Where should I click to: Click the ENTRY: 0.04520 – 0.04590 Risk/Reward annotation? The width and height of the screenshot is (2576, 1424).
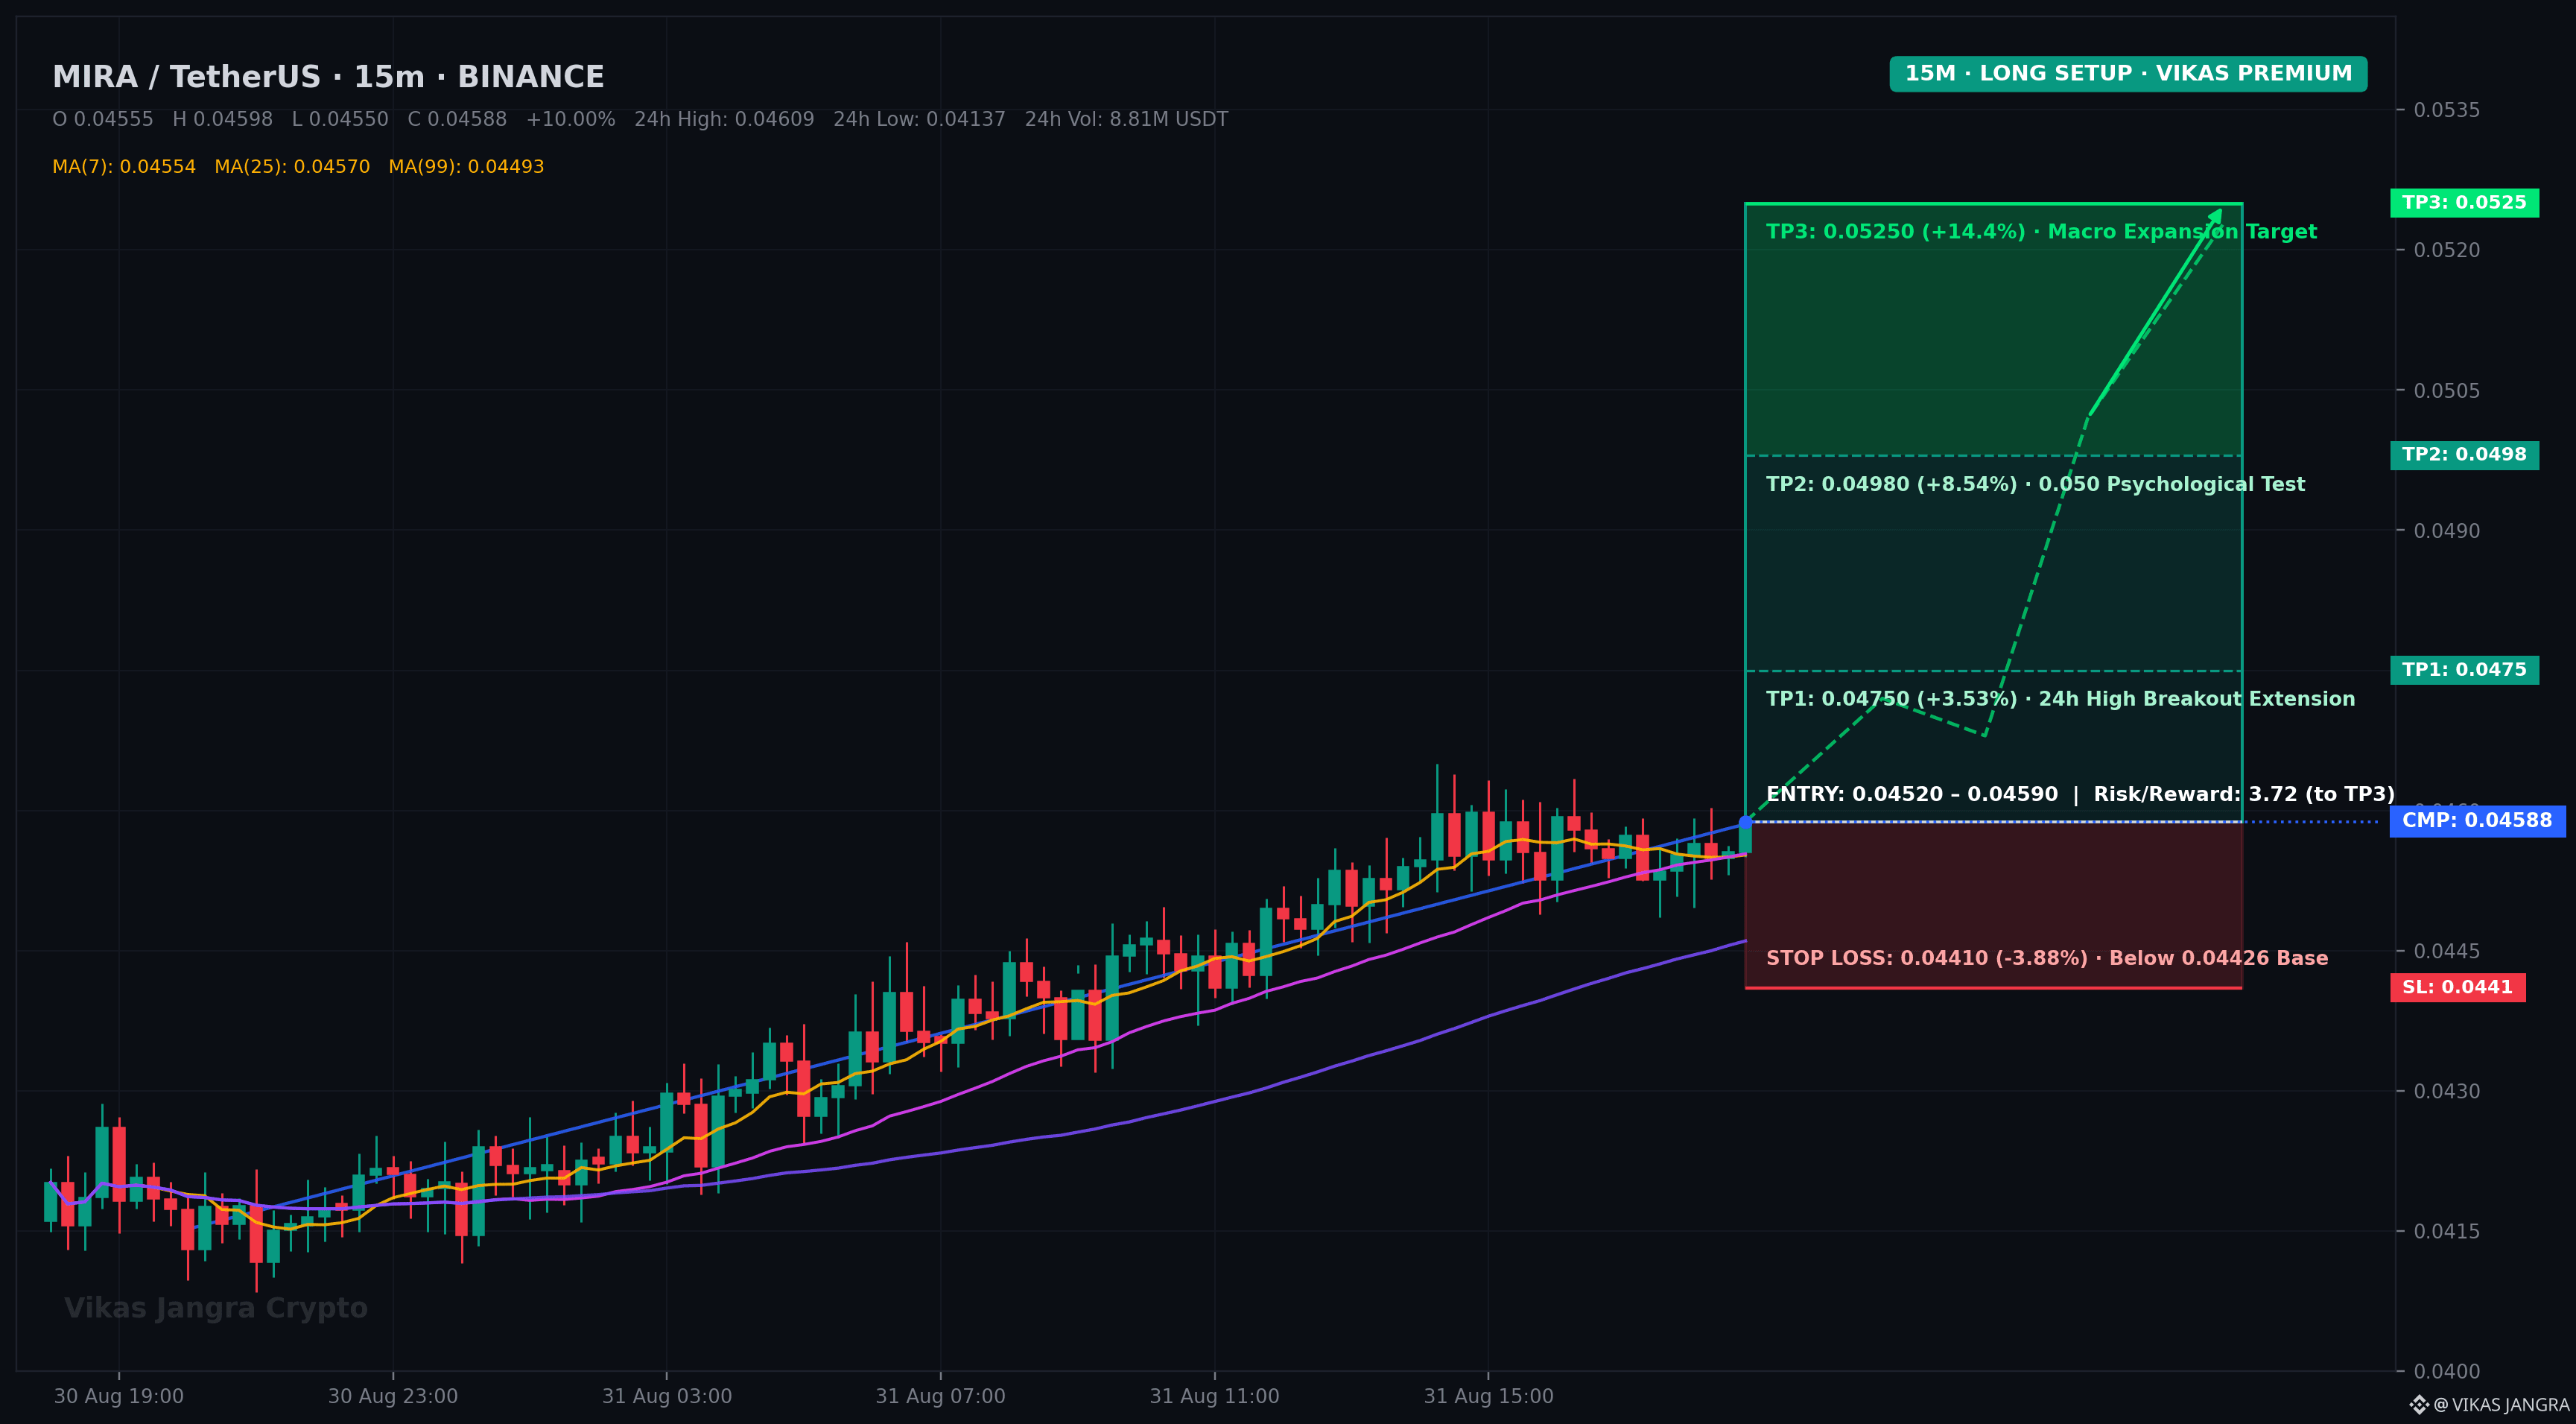(2080, 795)
